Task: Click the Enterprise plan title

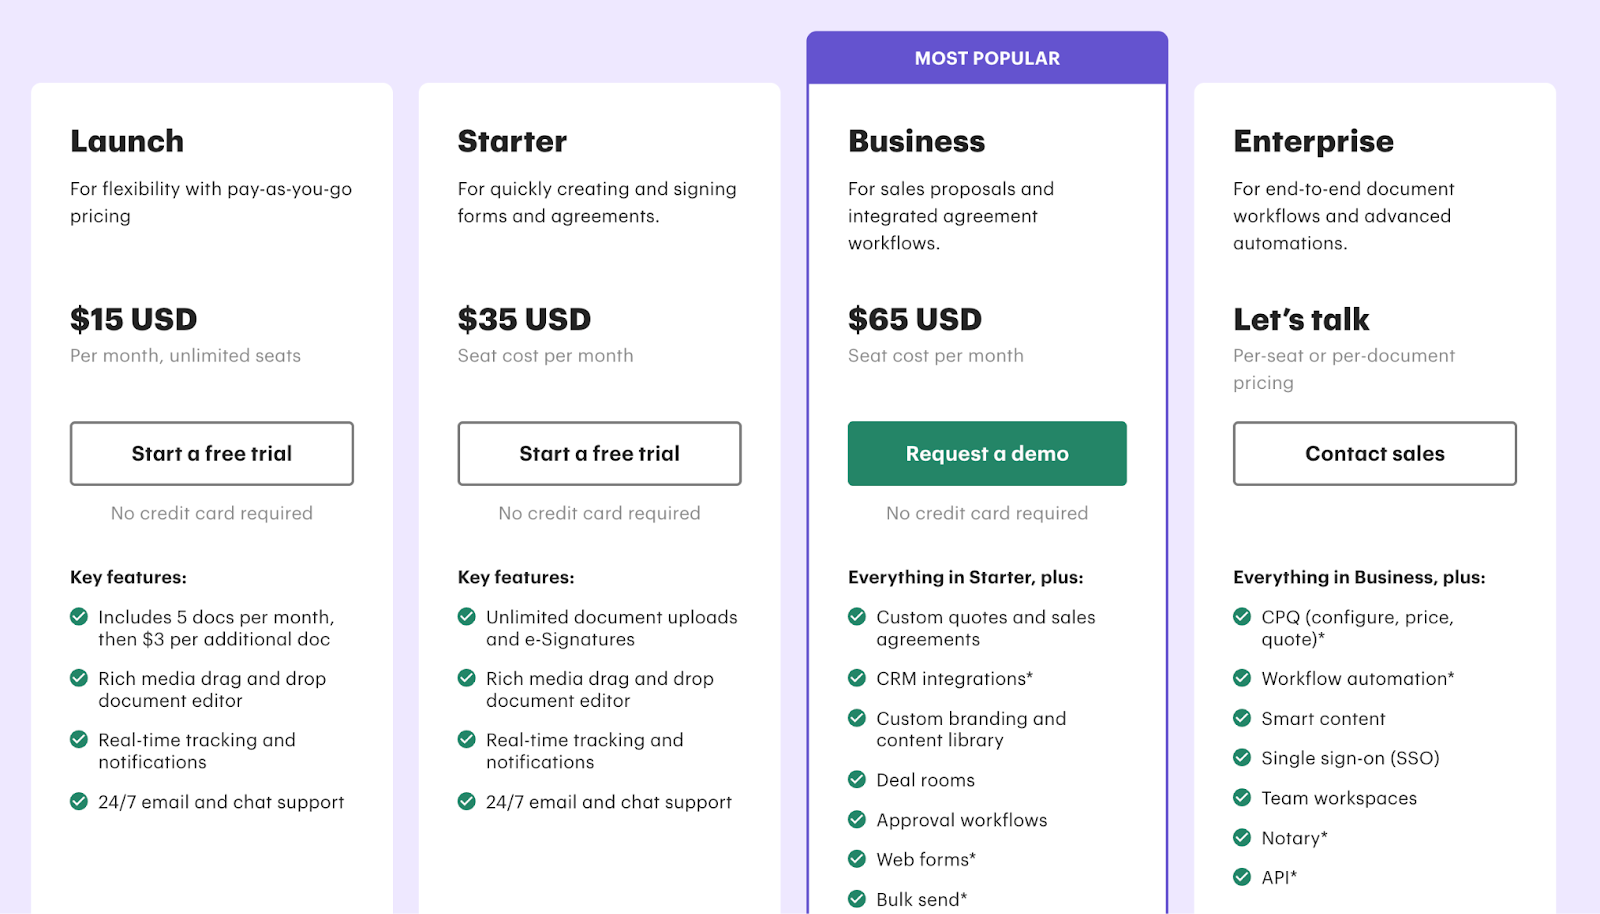Action: (x=1313, y=141)
